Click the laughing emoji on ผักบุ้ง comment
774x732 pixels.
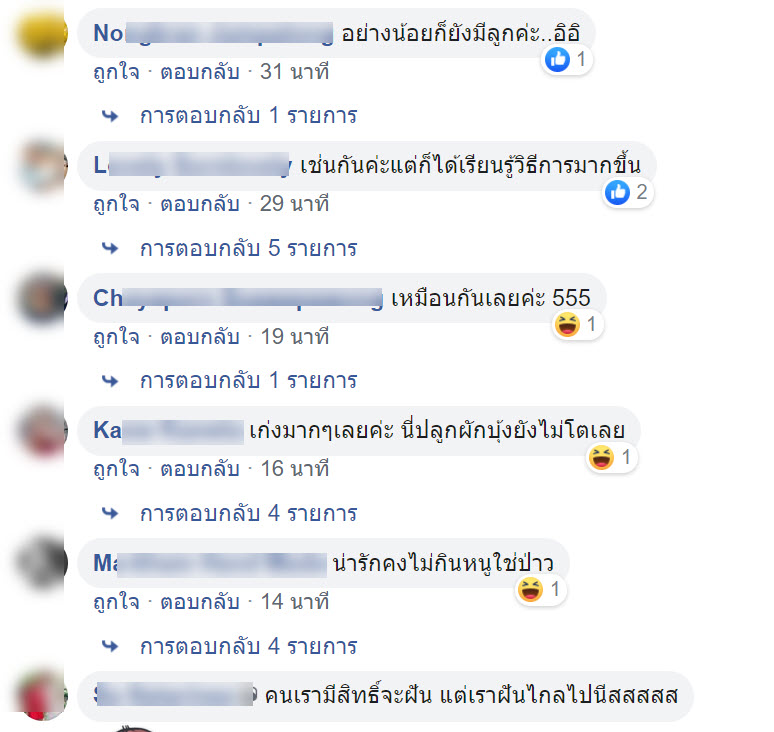(601, 457)
